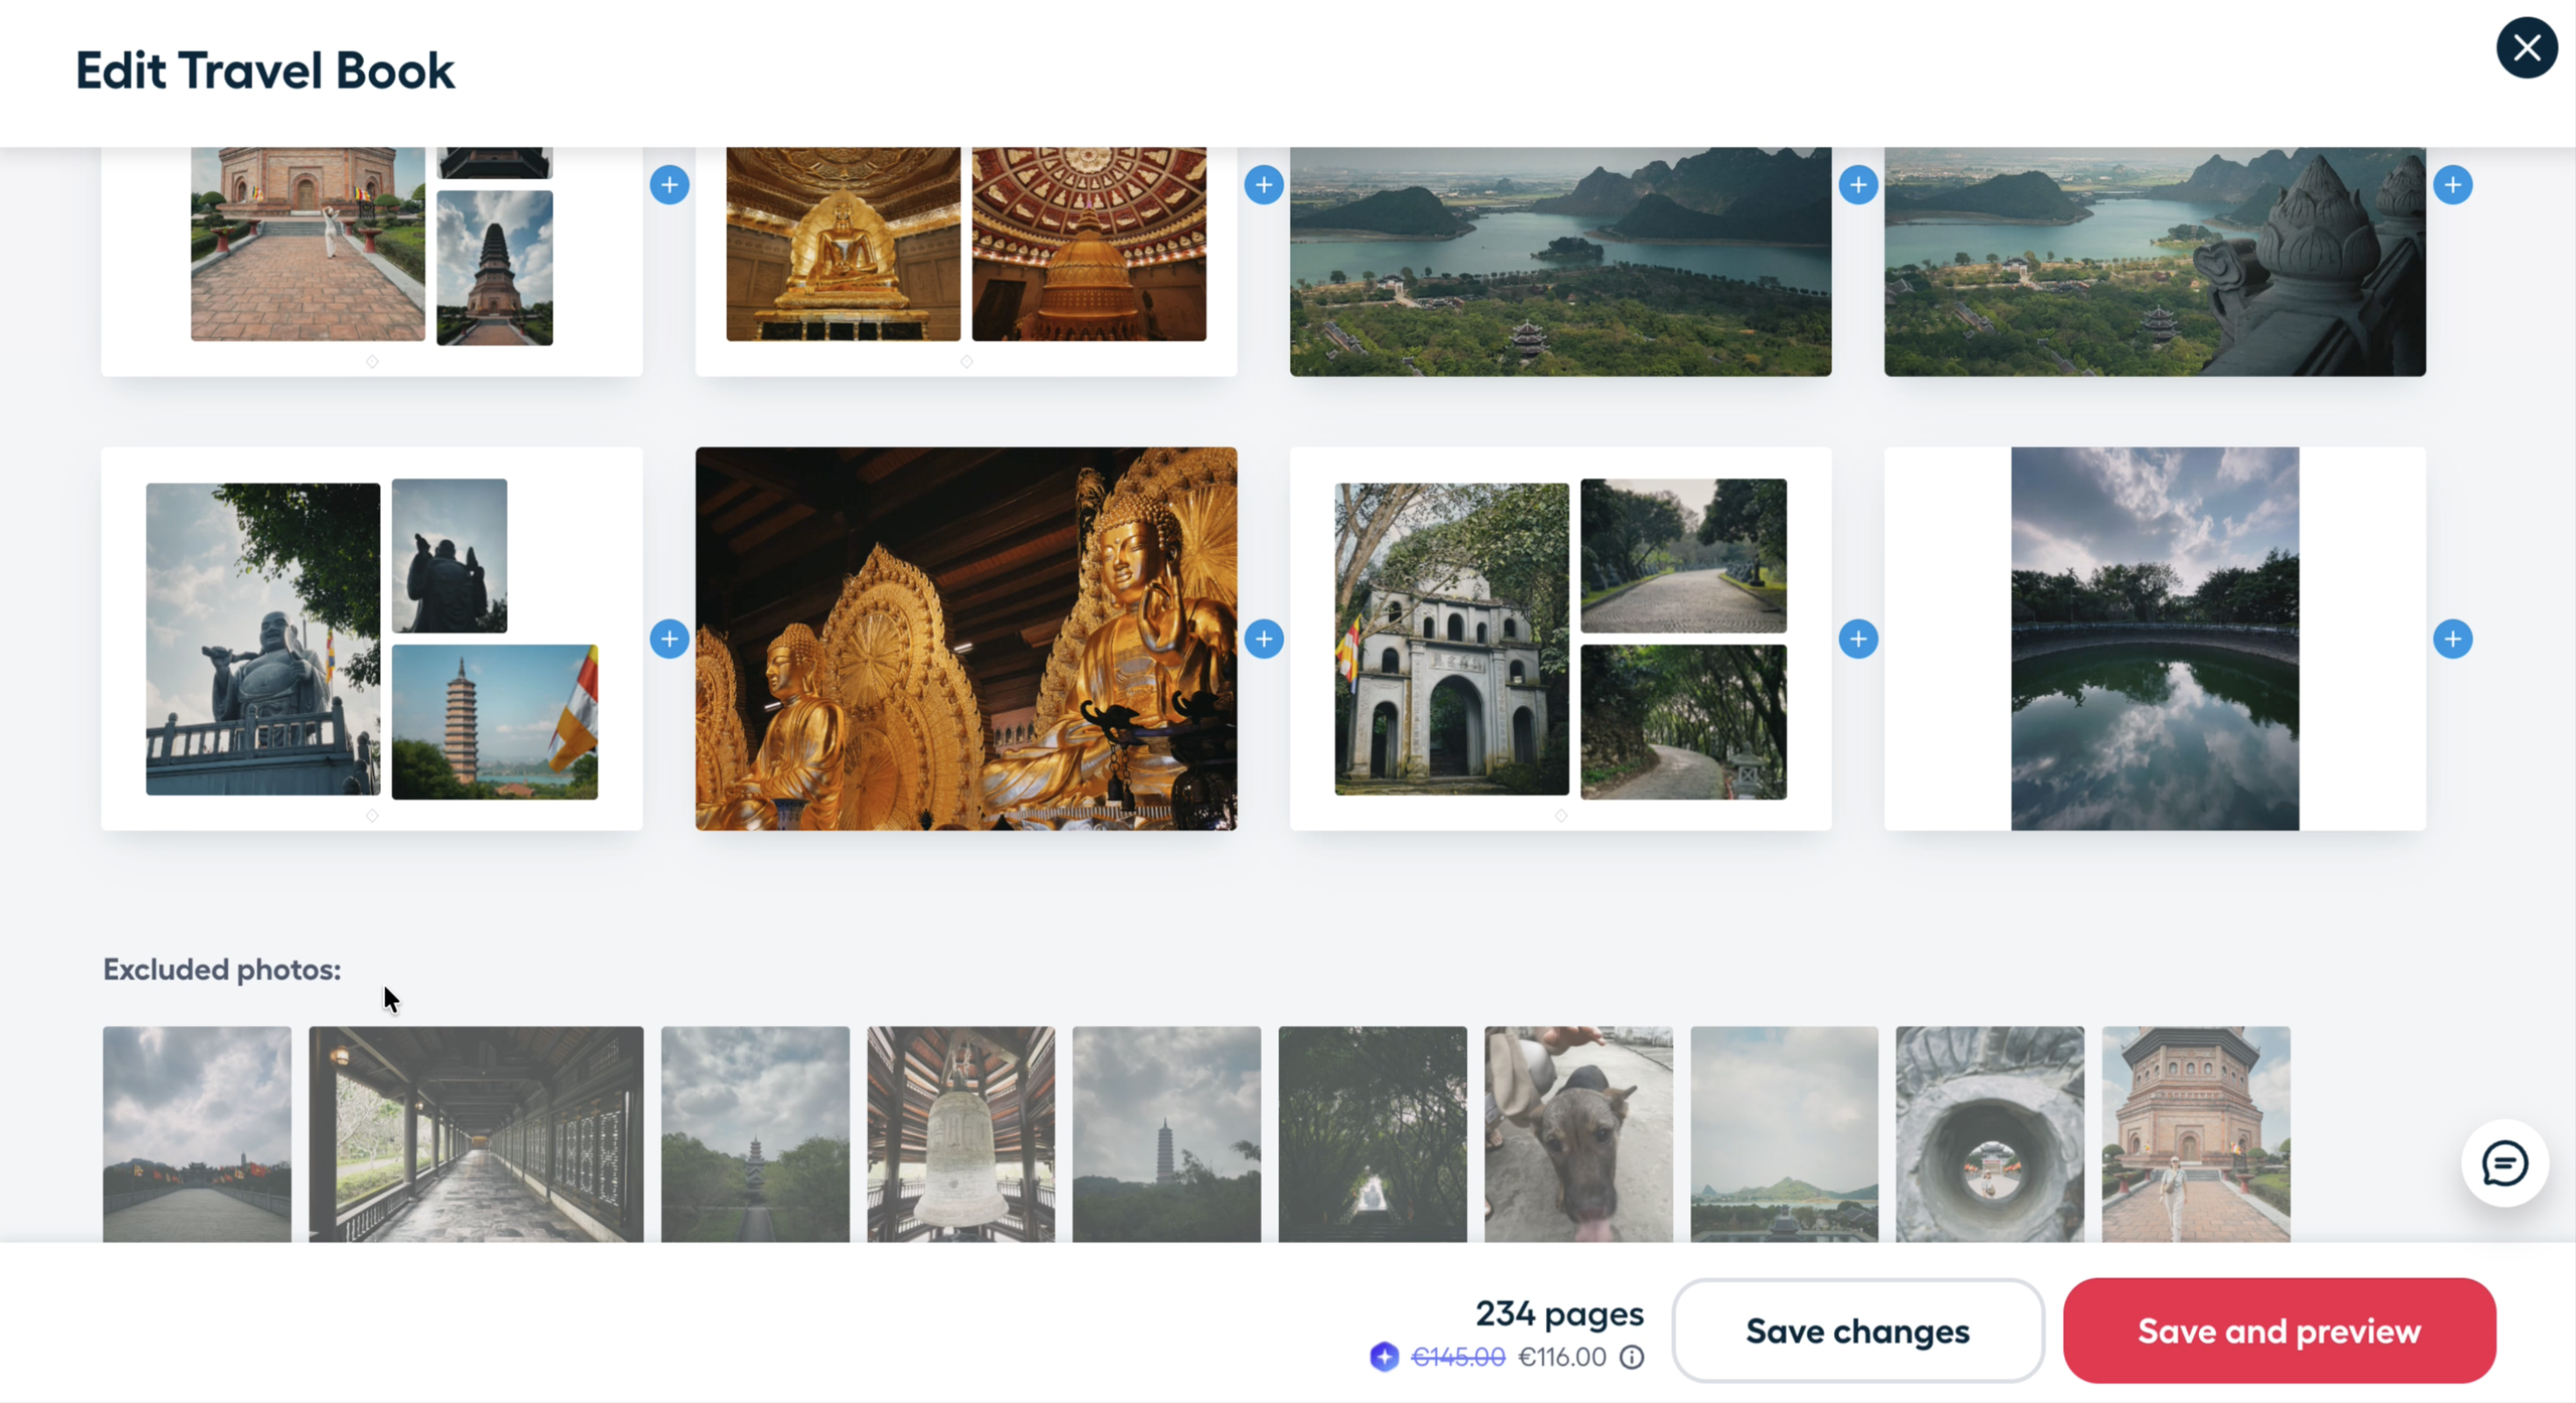Select the excluded wooden corridor photo
The height and width of the screenshot is (1403, 2576).
pyautogui.click(x=476, y=1134)
